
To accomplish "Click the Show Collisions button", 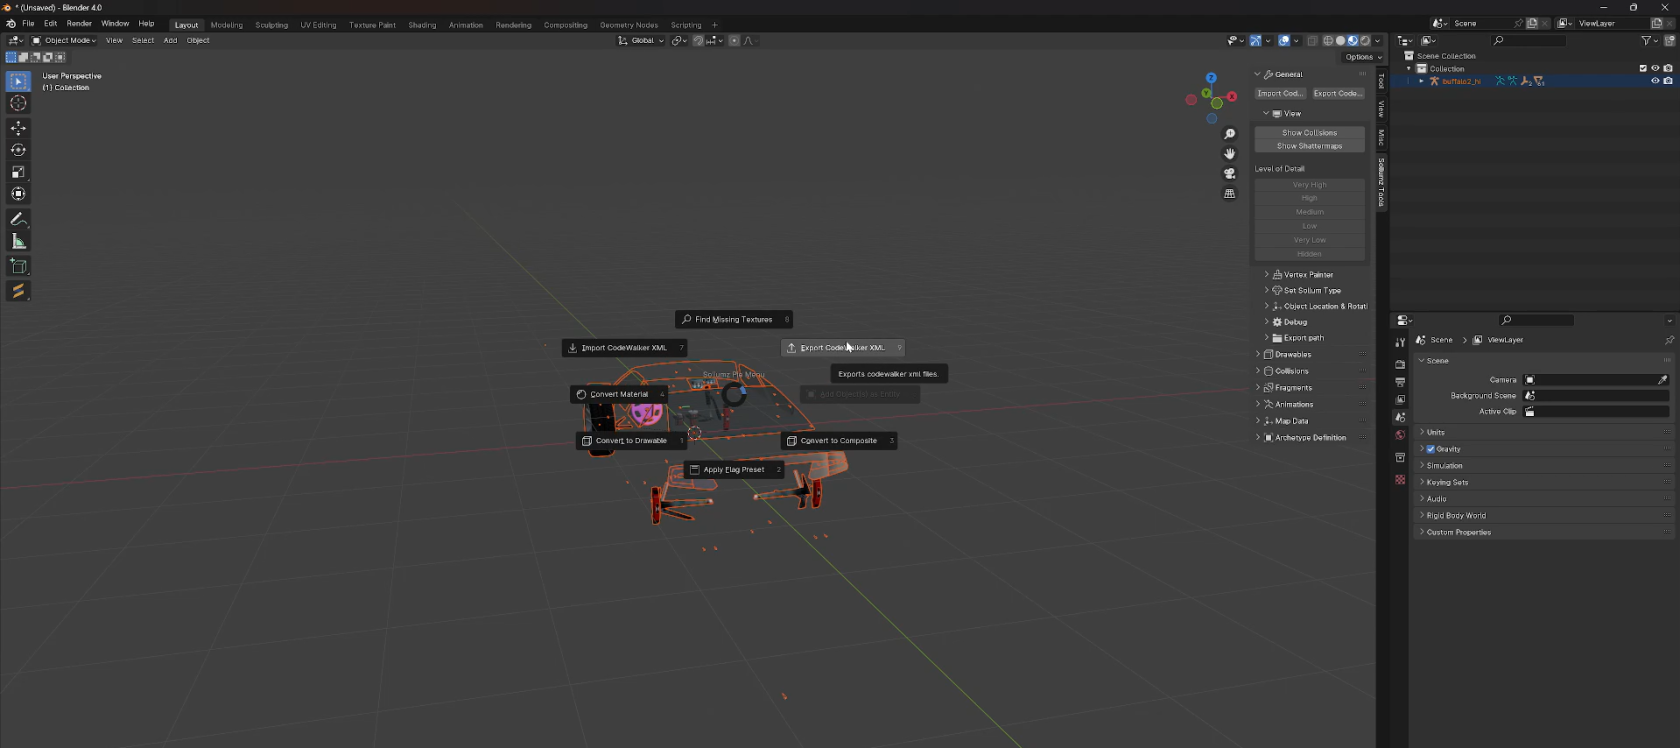I will click(x=1309, y=133).
